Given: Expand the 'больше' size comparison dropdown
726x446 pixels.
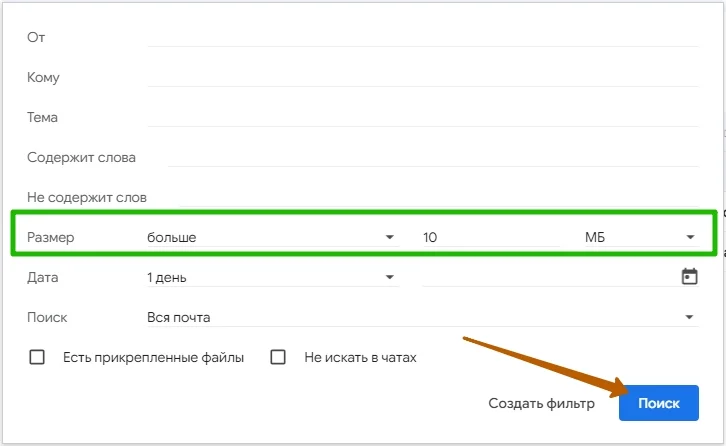Looking at the screenshot, I should click(270, 238).
